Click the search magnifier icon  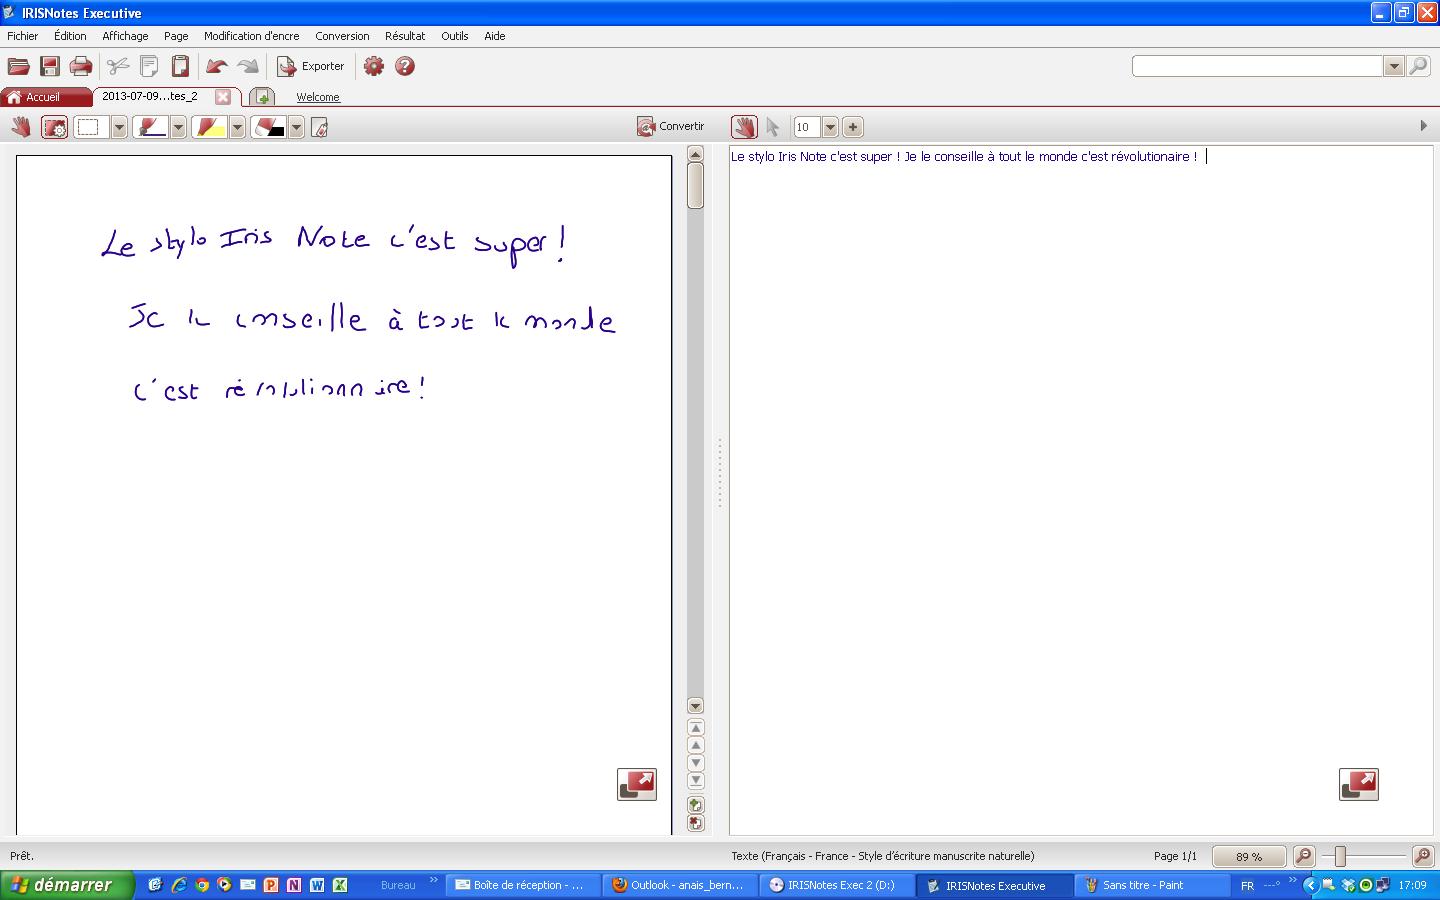(1419, 66)
